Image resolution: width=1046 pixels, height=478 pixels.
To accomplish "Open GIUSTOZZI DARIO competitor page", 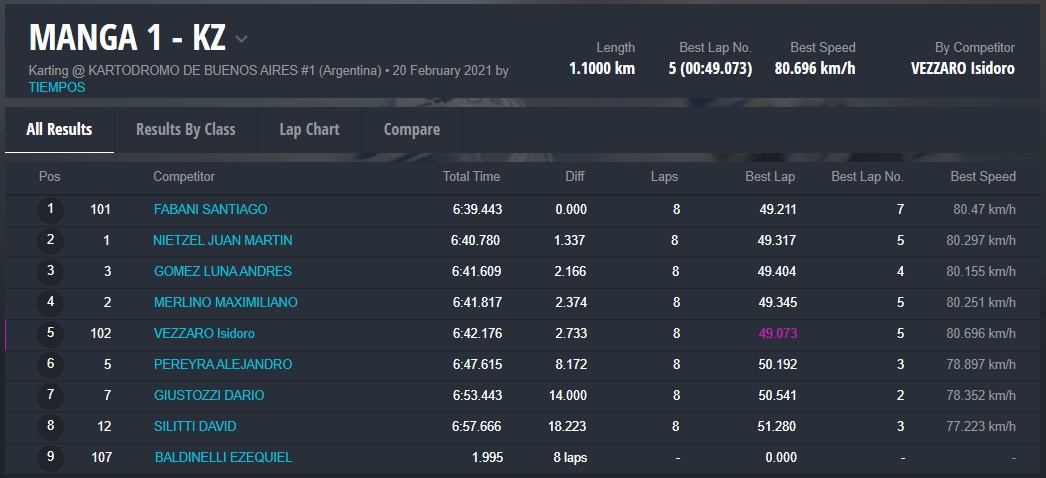I will pos(209,396).
